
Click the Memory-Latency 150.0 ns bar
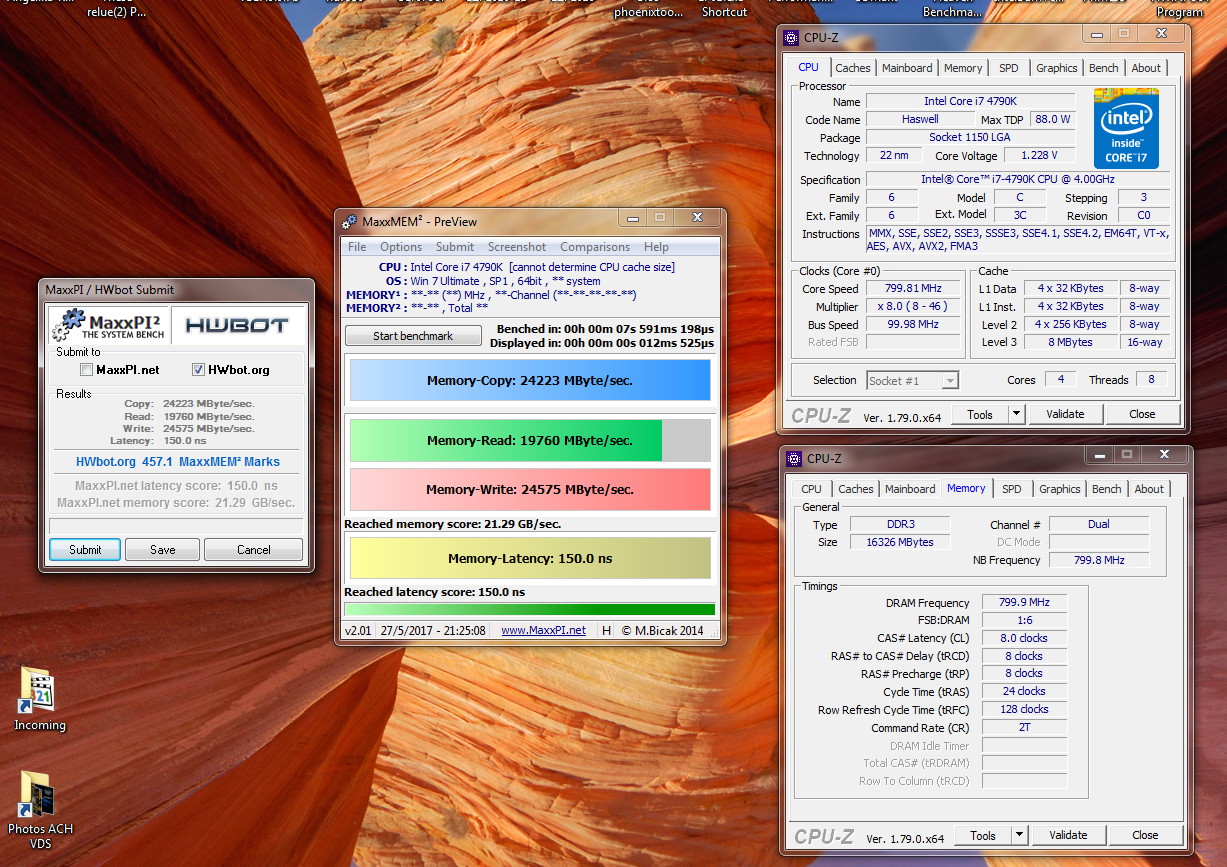tap(530, 559)
